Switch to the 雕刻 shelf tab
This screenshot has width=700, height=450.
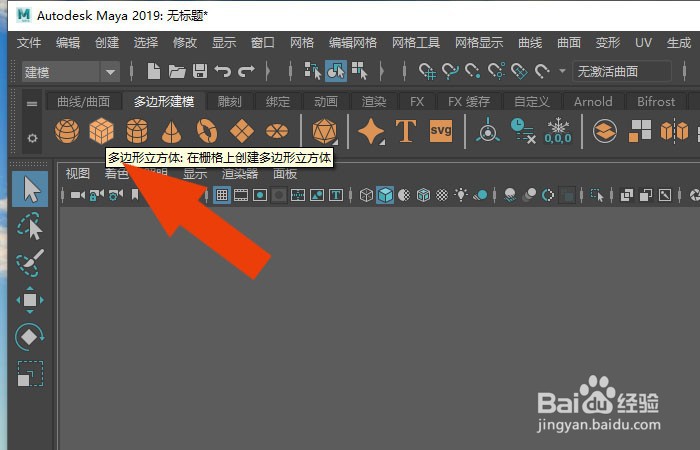229,101
